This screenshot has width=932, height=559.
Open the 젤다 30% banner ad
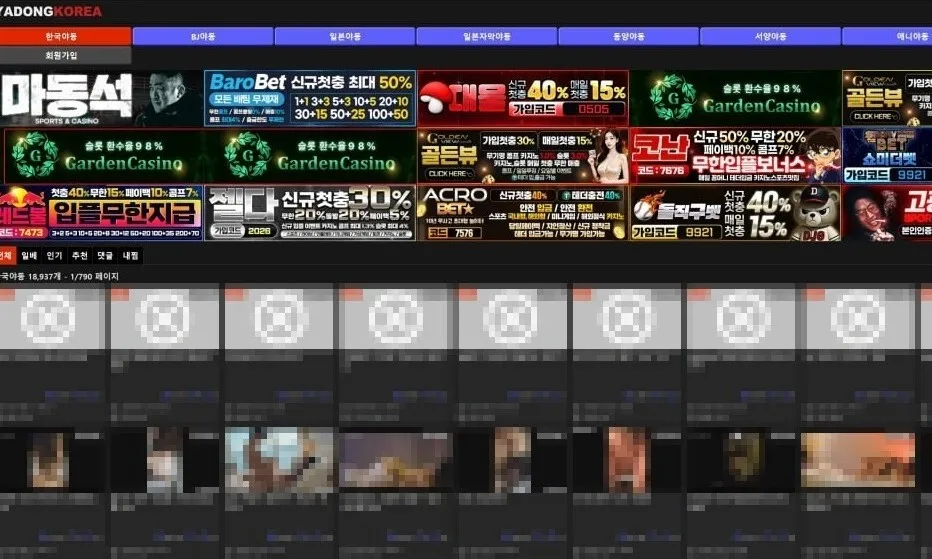310,213
